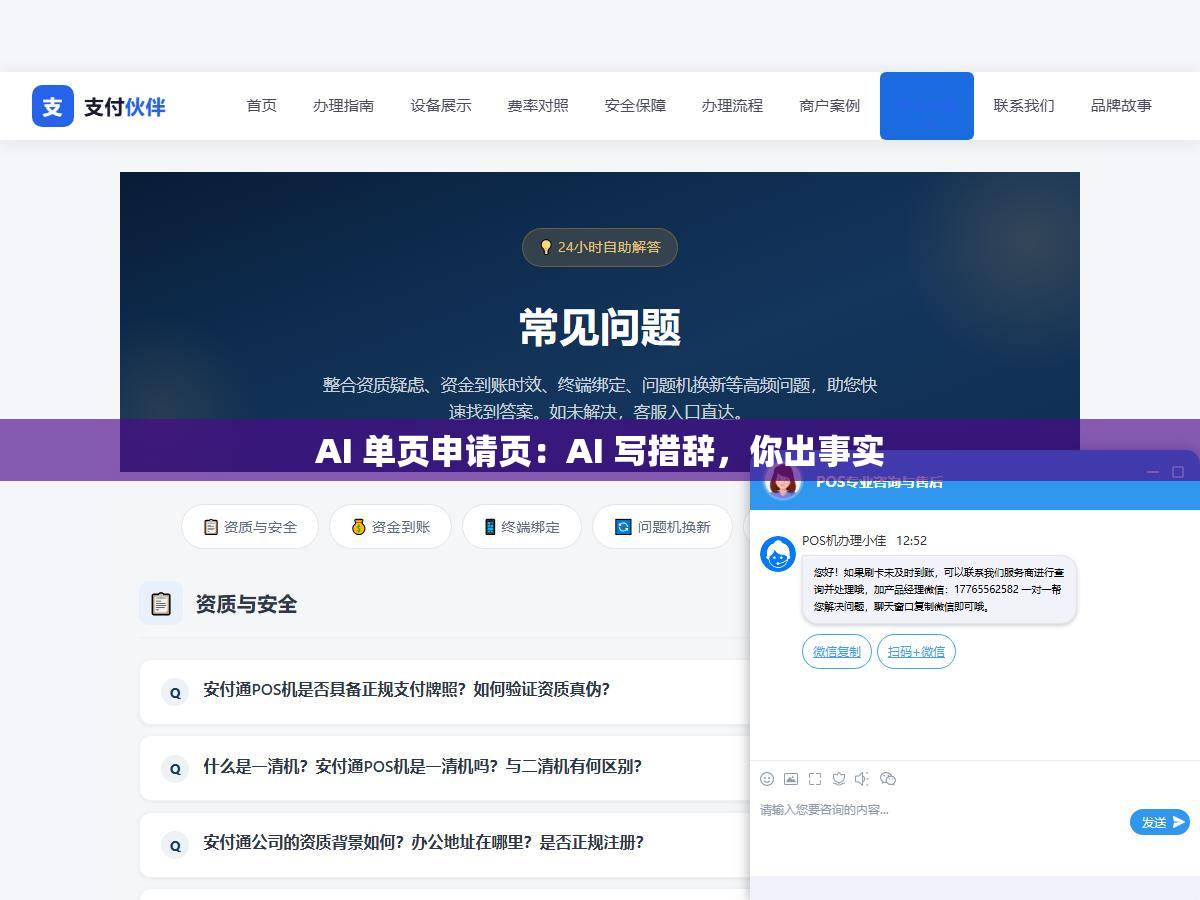
Task: Click the 发送 send button
Action: pyautogui.click(x=1160, y=822)
